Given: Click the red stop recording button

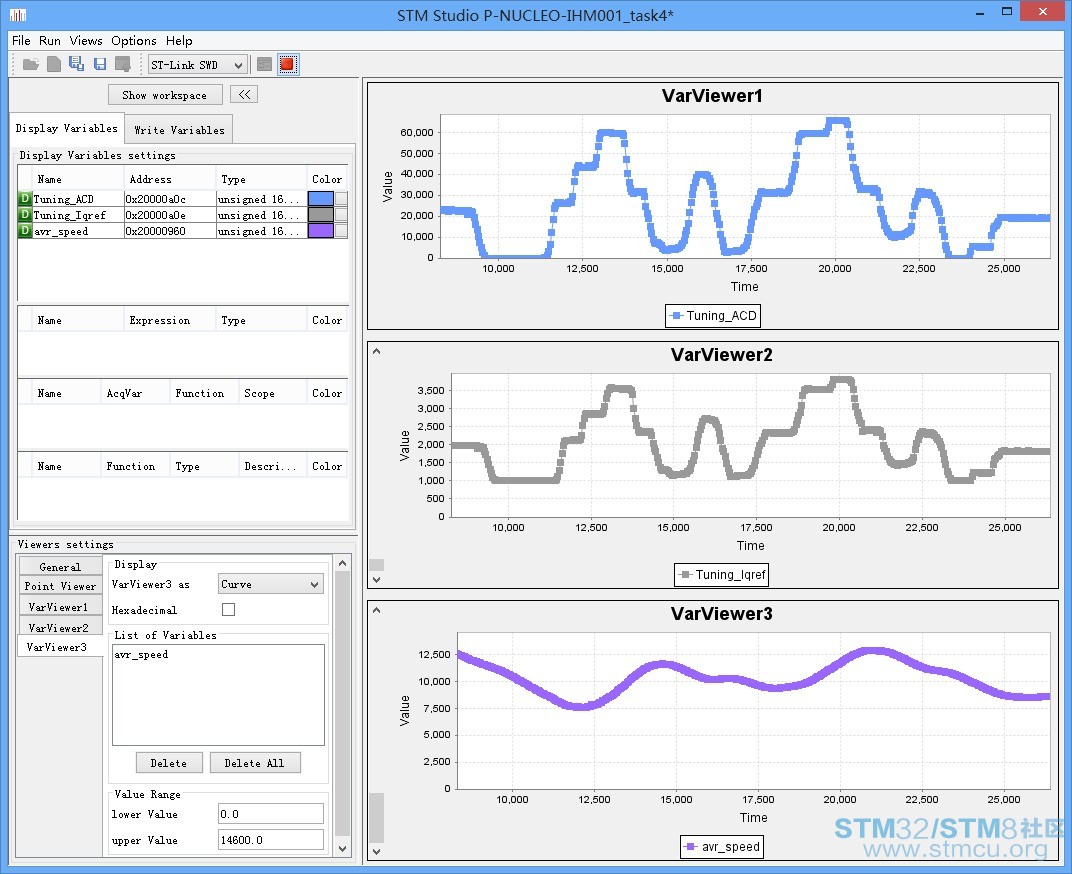Looking at the screenshot, I should click(x=288, y=65).
